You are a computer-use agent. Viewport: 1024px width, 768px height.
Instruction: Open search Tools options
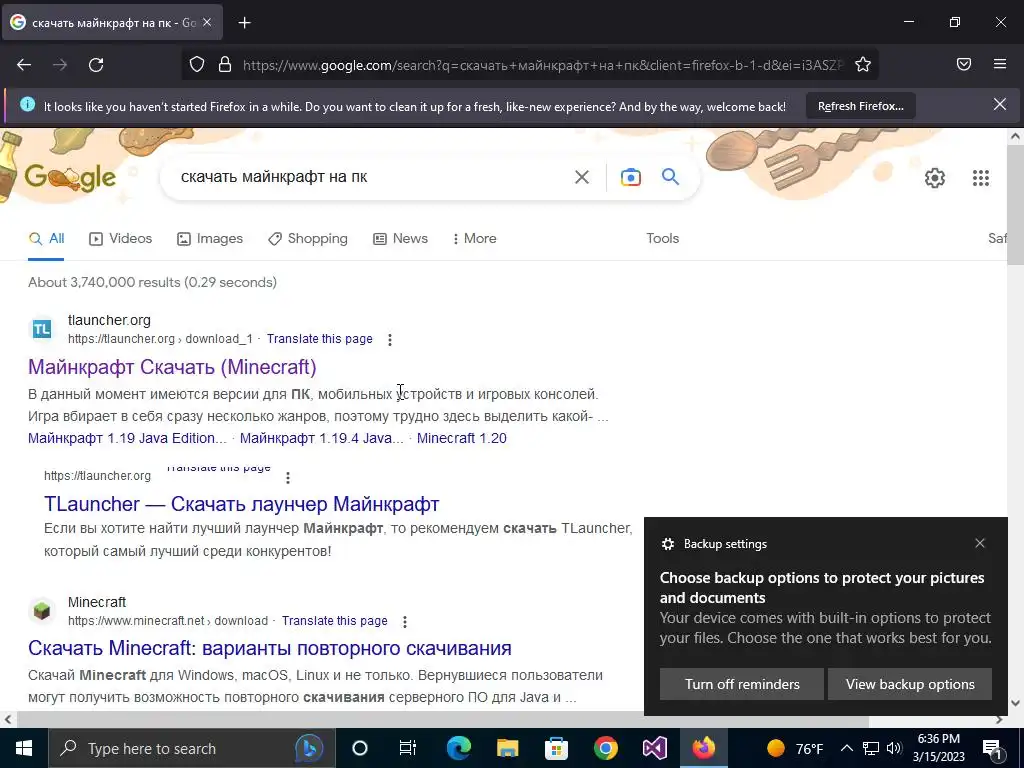662,238
